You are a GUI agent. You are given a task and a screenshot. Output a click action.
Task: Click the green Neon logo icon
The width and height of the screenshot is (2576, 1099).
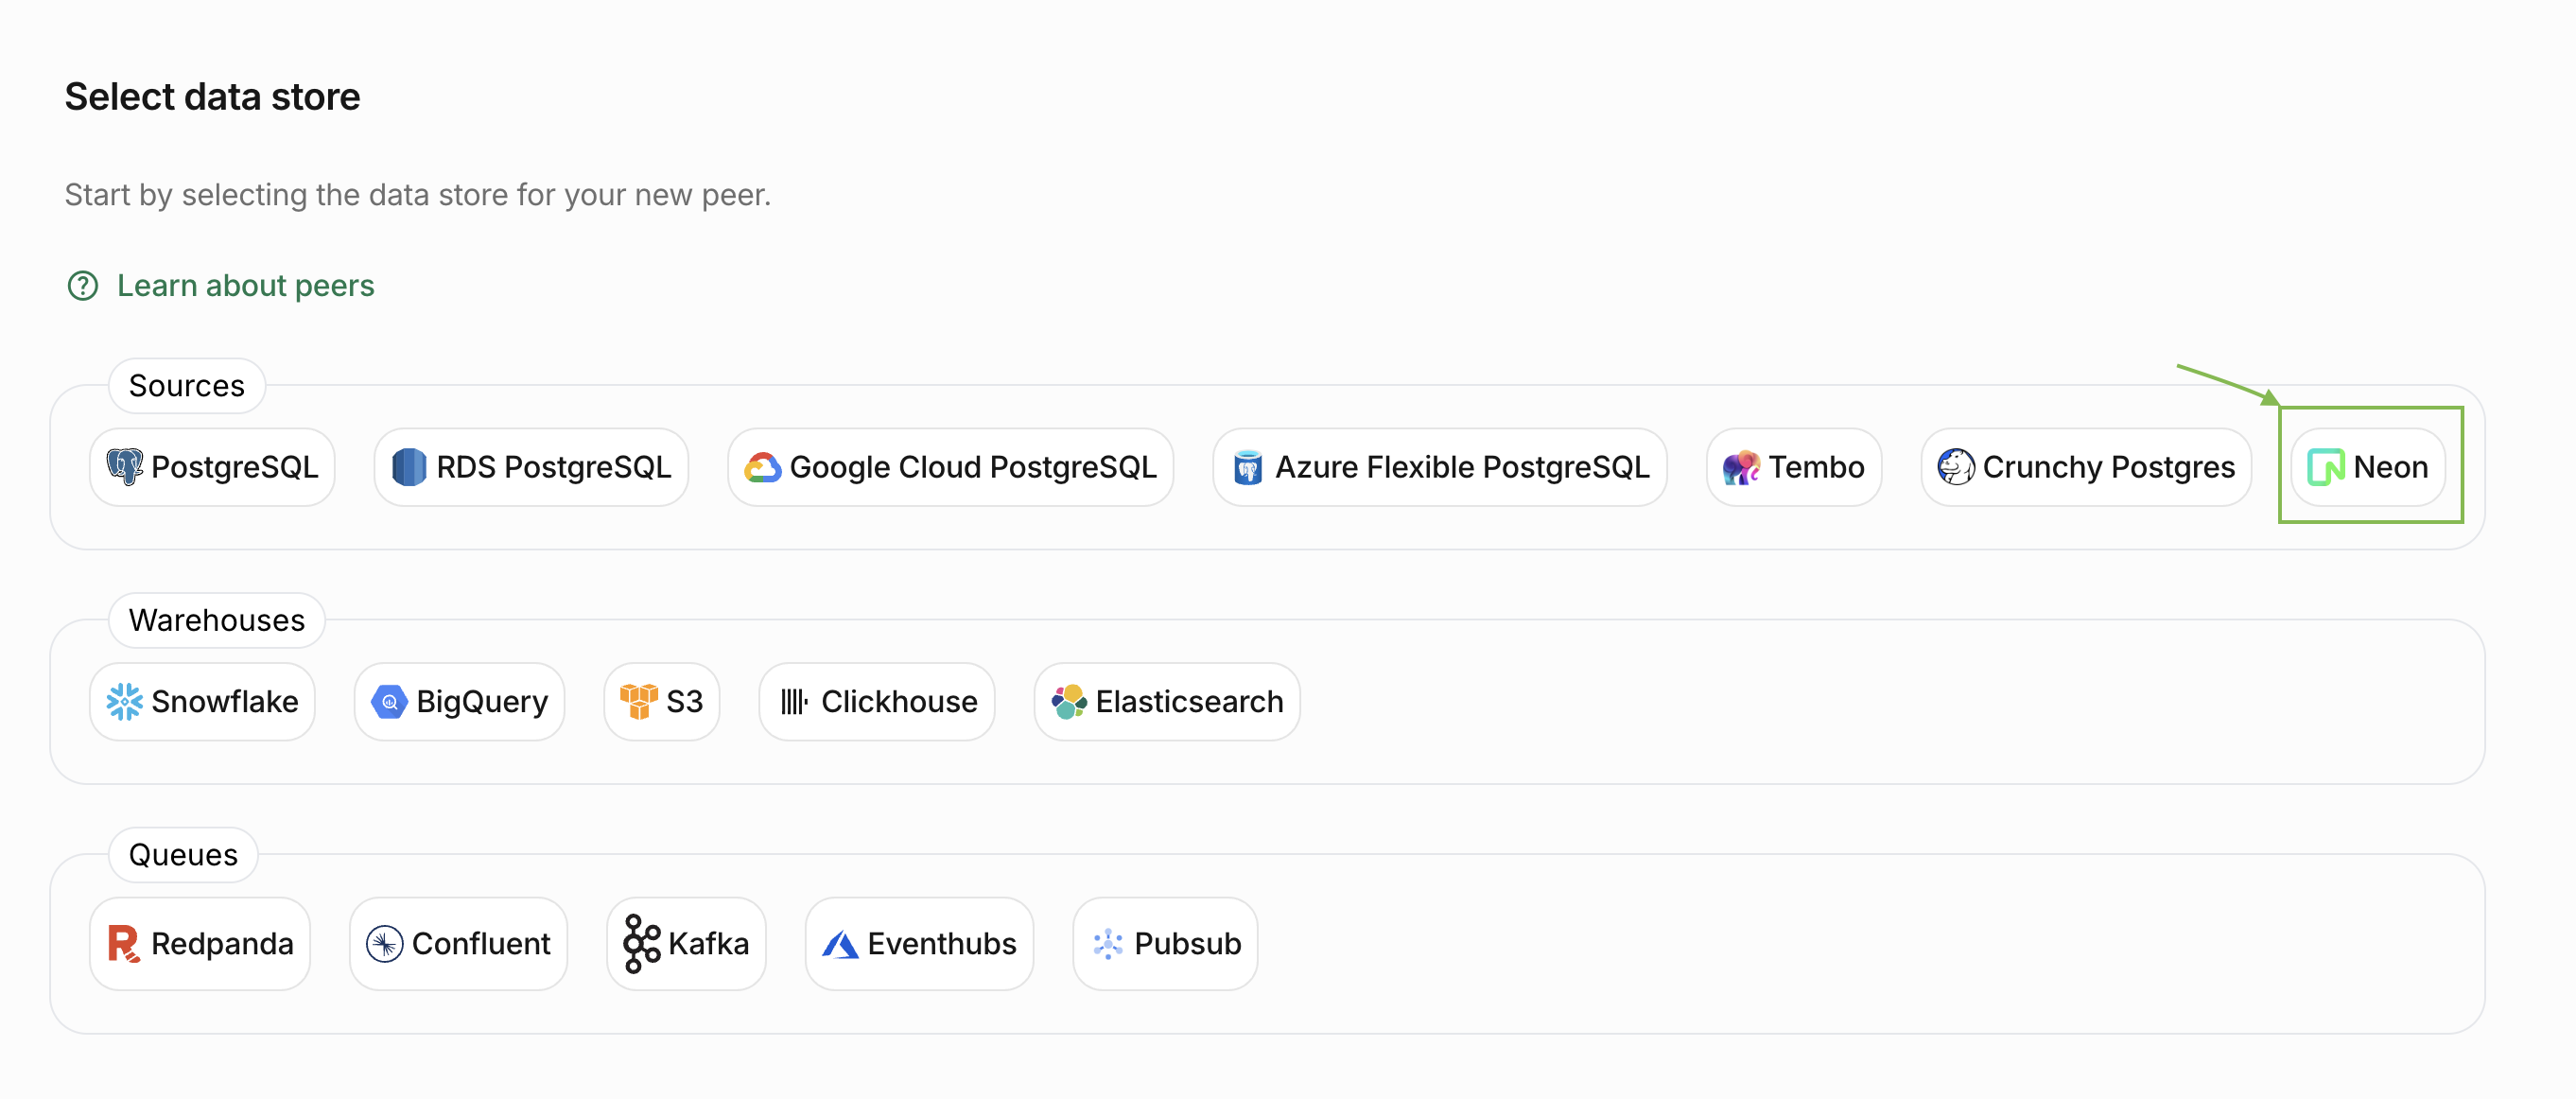(x=2325, y=467)
